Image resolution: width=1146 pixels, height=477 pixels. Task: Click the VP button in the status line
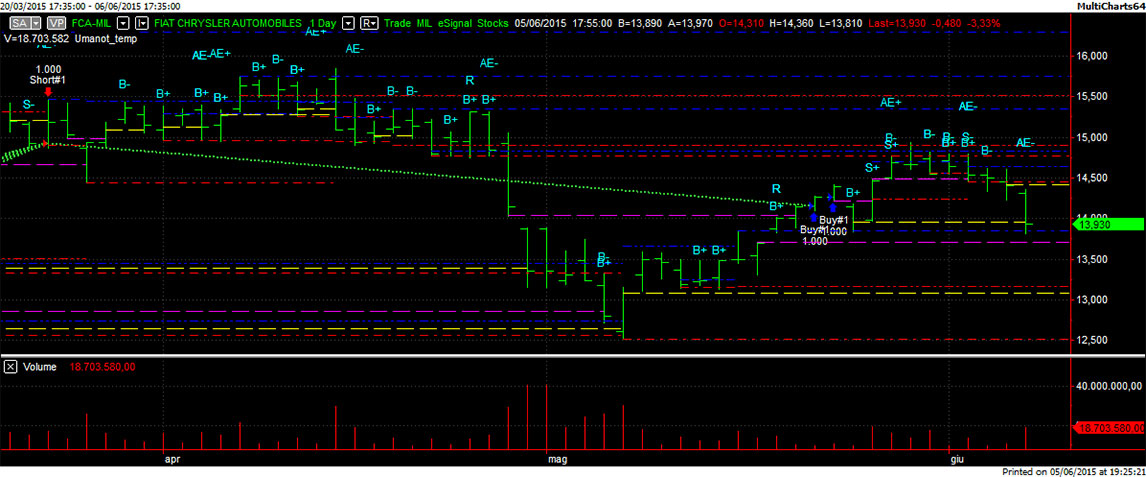(55, 22)
